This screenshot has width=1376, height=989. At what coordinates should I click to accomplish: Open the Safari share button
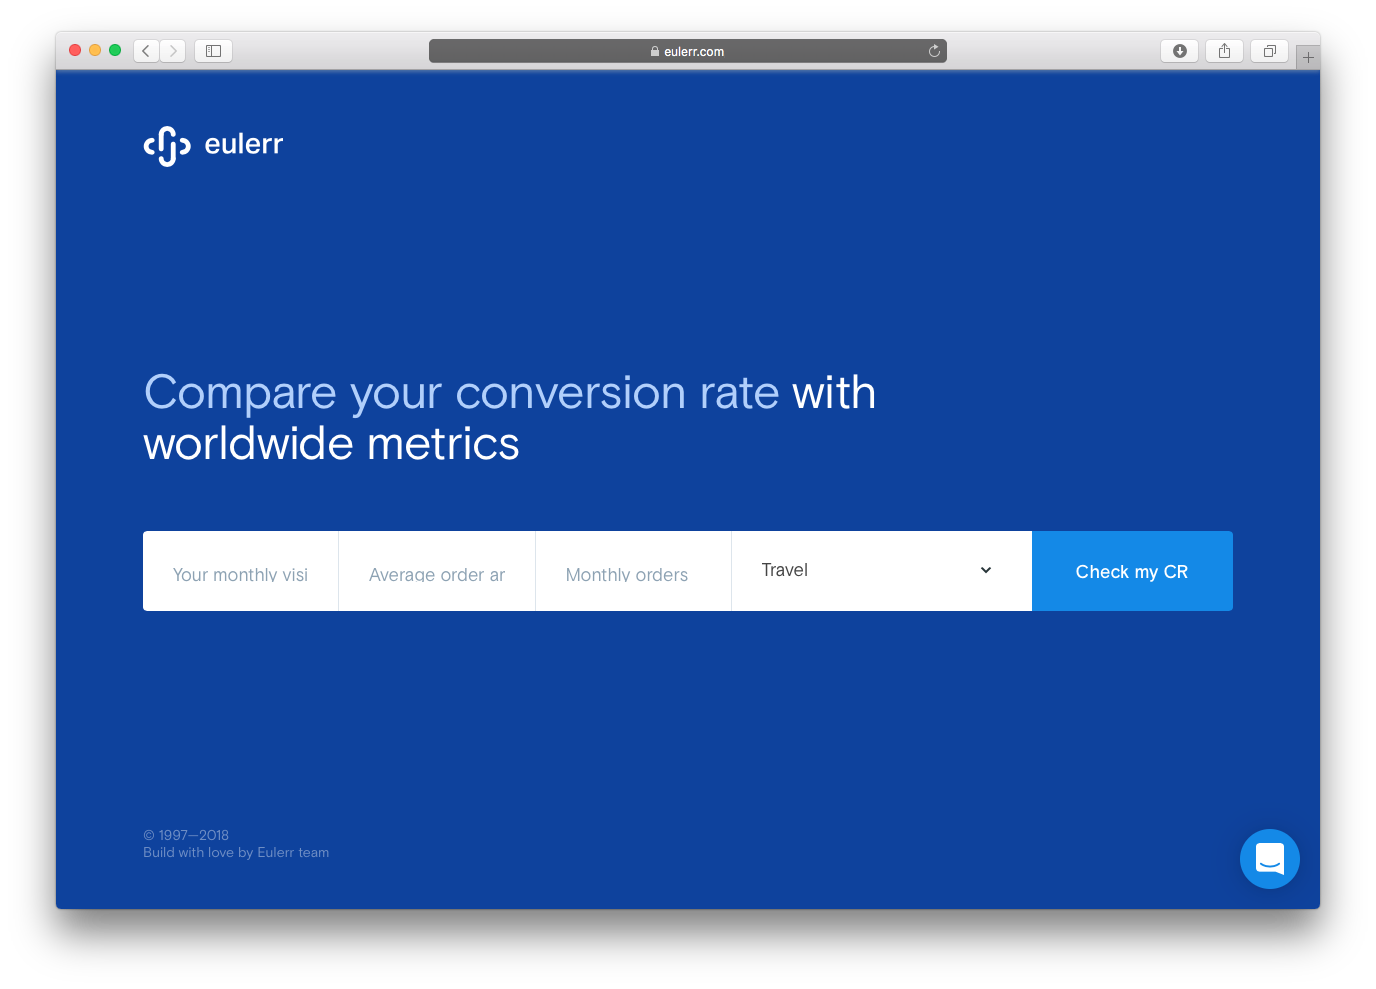[1224, 51]
